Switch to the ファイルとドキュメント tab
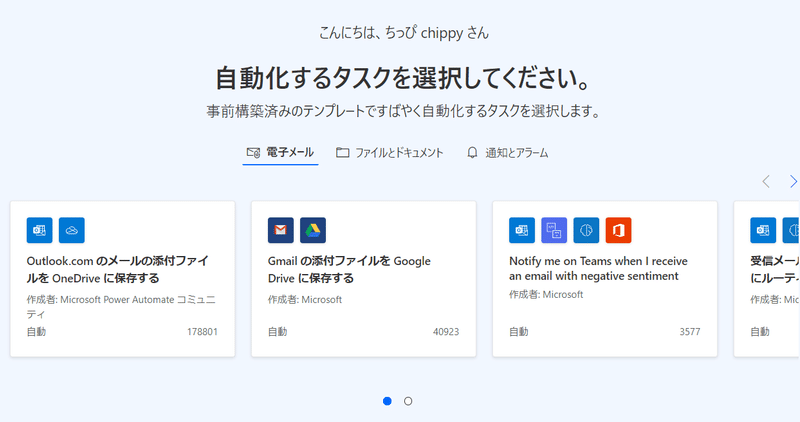The image size is (800, 422). (389, 153)
